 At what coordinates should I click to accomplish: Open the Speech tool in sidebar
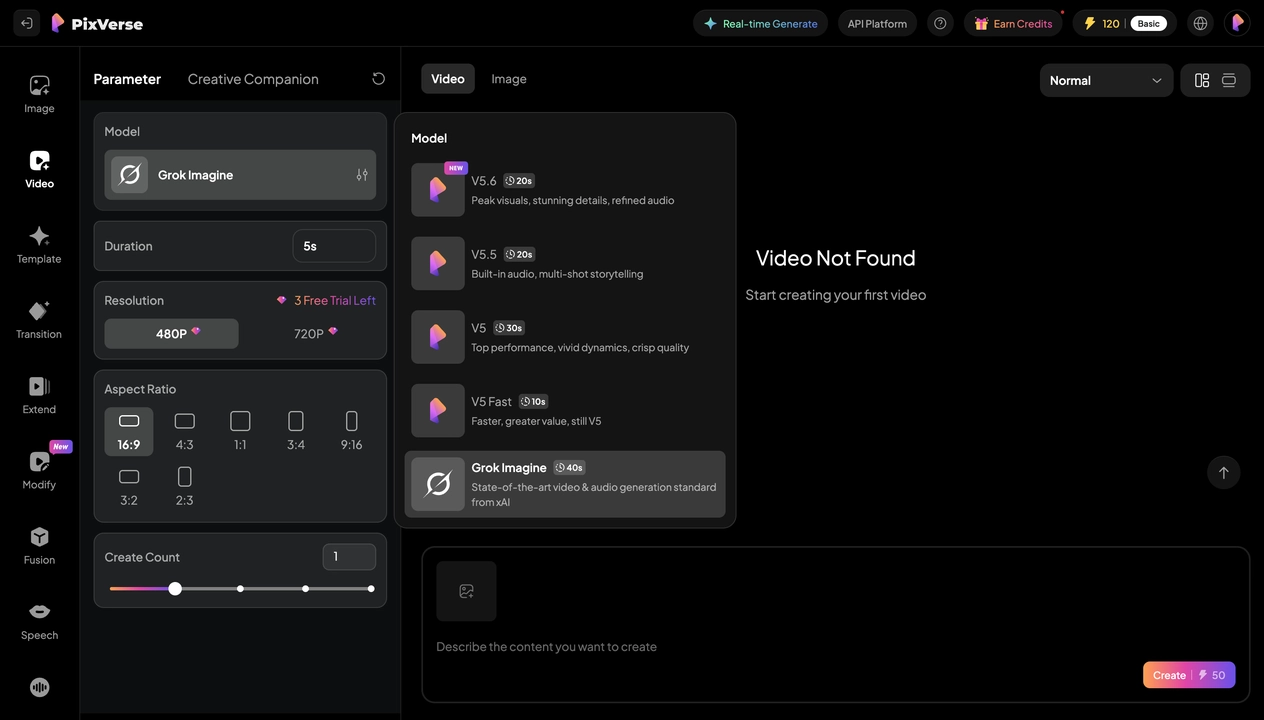point(39,621)
